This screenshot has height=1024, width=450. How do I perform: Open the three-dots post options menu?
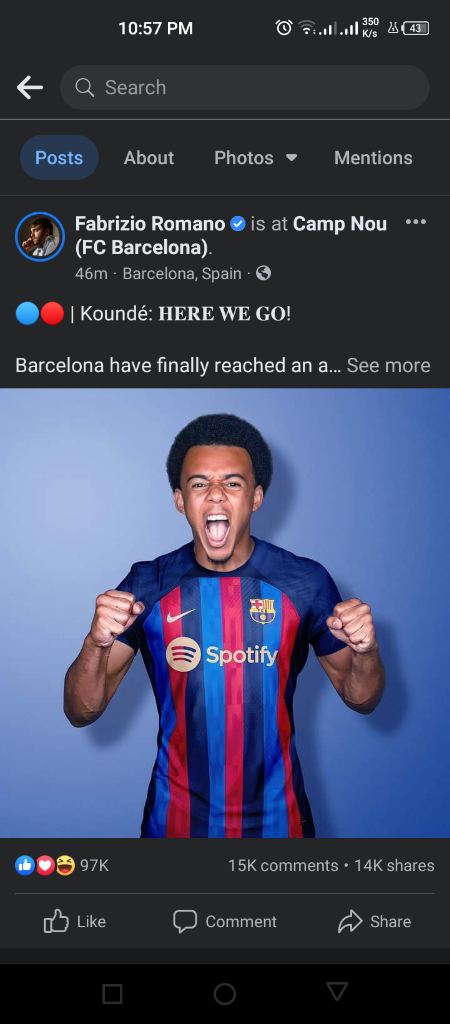coord(415,222)
